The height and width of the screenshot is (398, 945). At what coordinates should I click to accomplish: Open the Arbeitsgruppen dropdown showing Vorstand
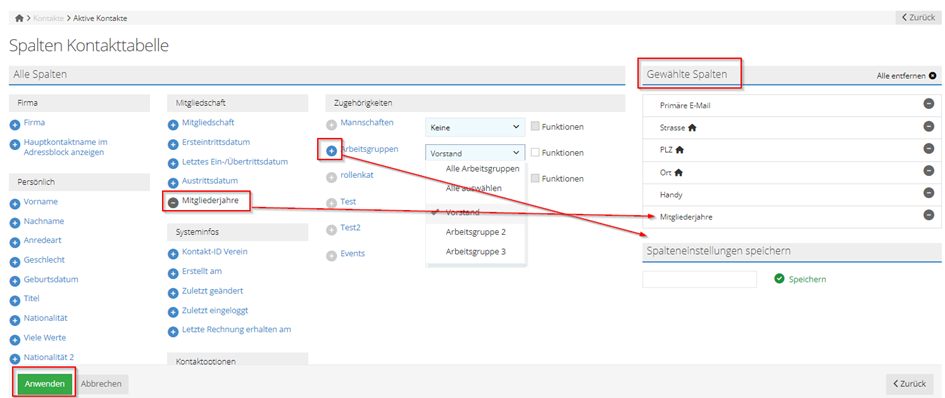(475, 153)
